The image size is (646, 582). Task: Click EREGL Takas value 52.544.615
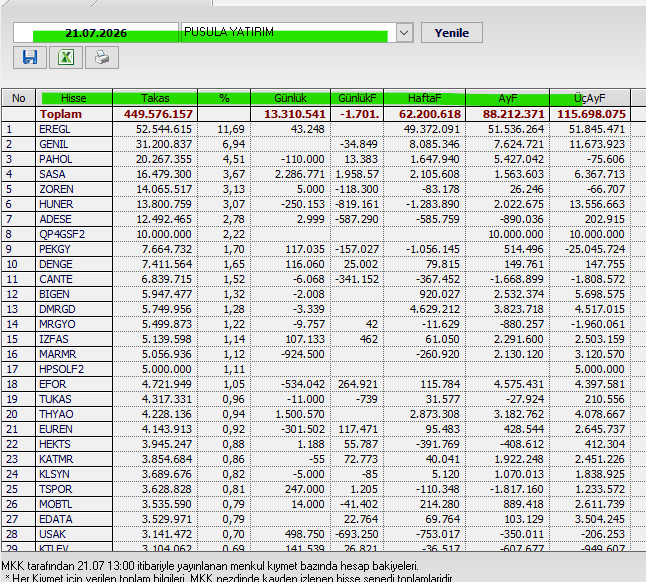pyautogui.click(x=164, y=129)
